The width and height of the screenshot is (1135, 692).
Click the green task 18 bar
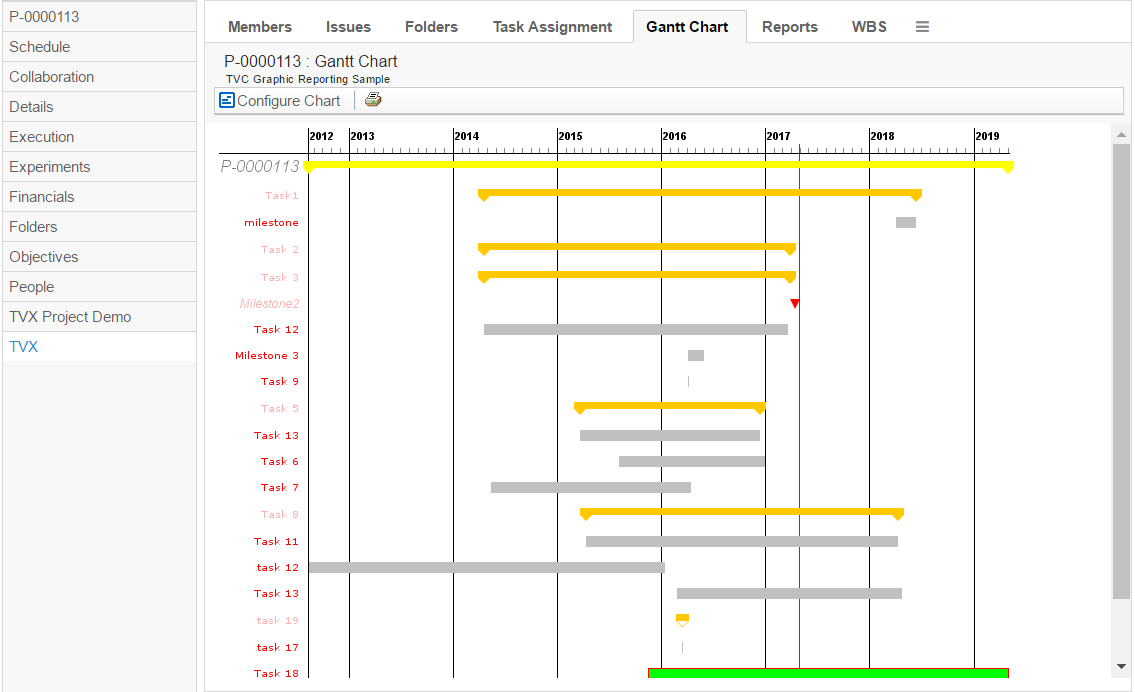click(828, 673)
